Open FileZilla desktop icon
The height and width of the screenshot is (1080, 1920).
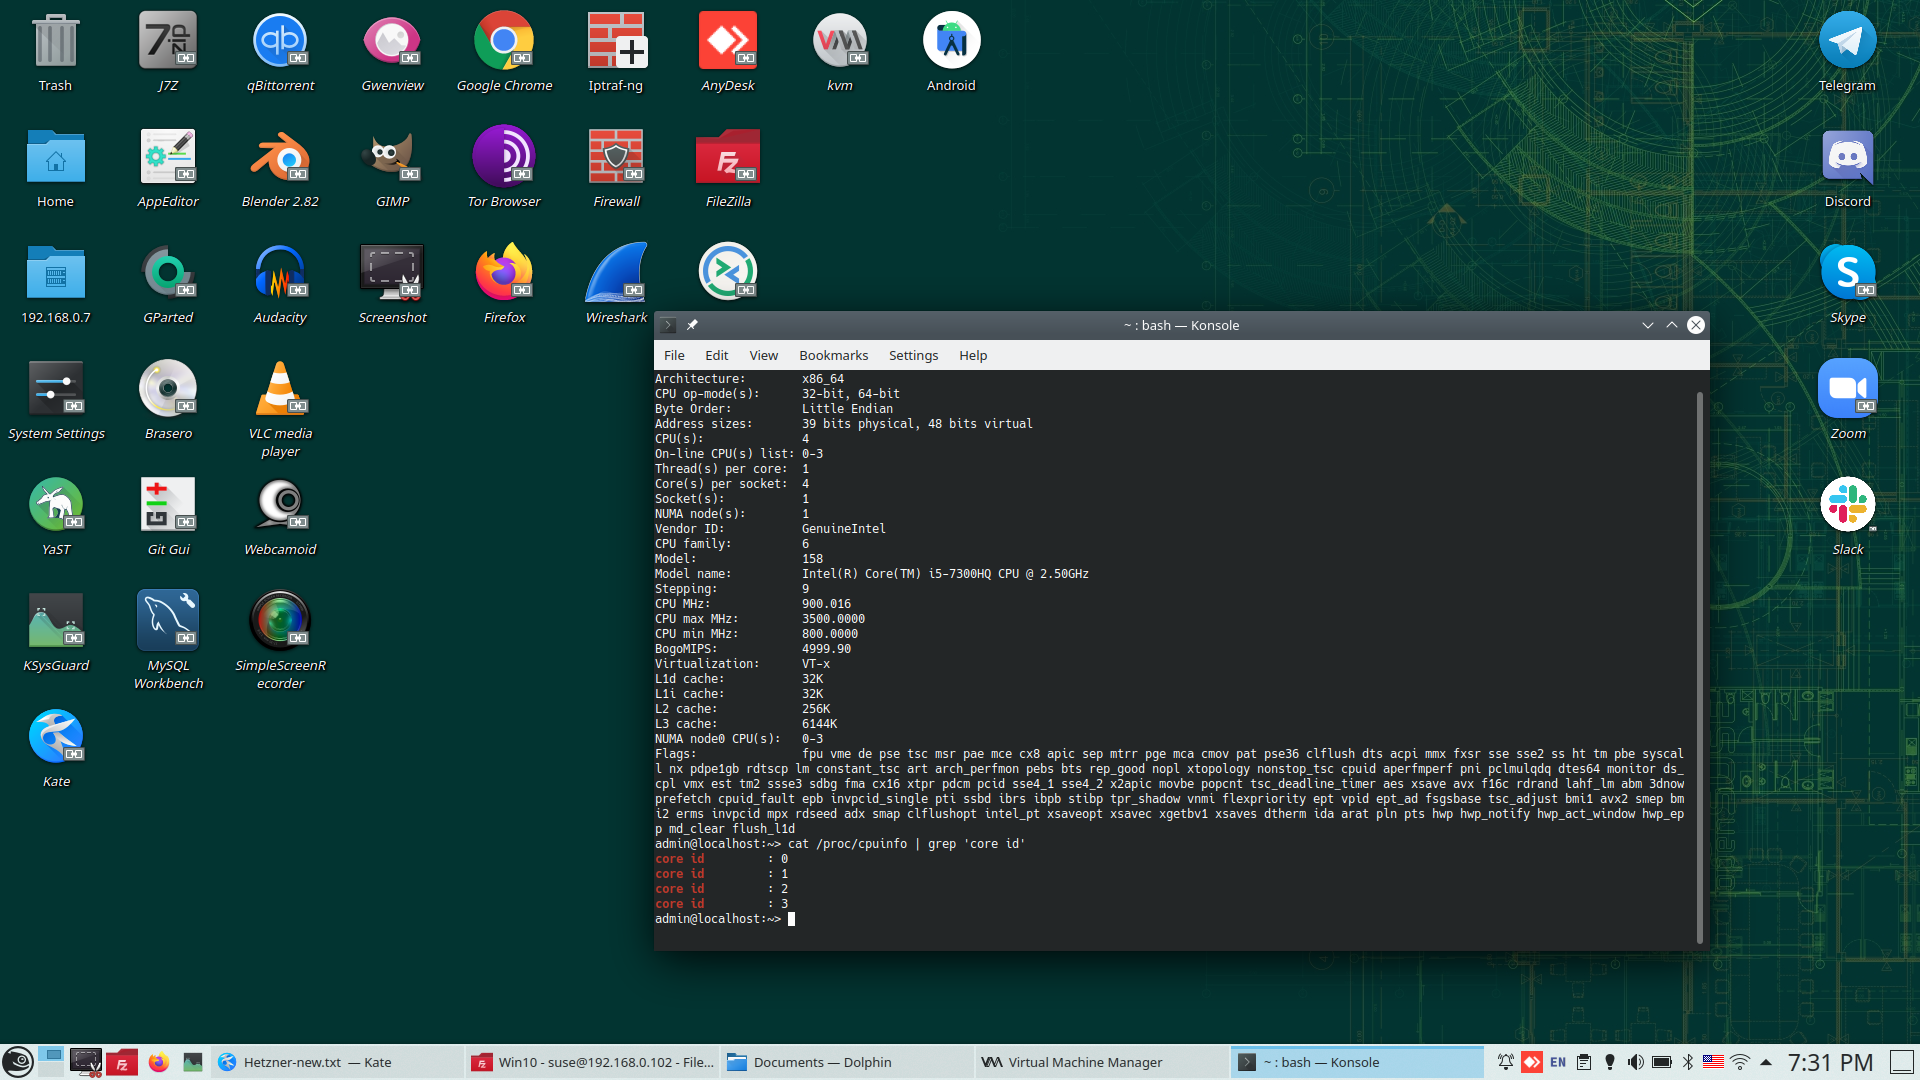point(728,157)
